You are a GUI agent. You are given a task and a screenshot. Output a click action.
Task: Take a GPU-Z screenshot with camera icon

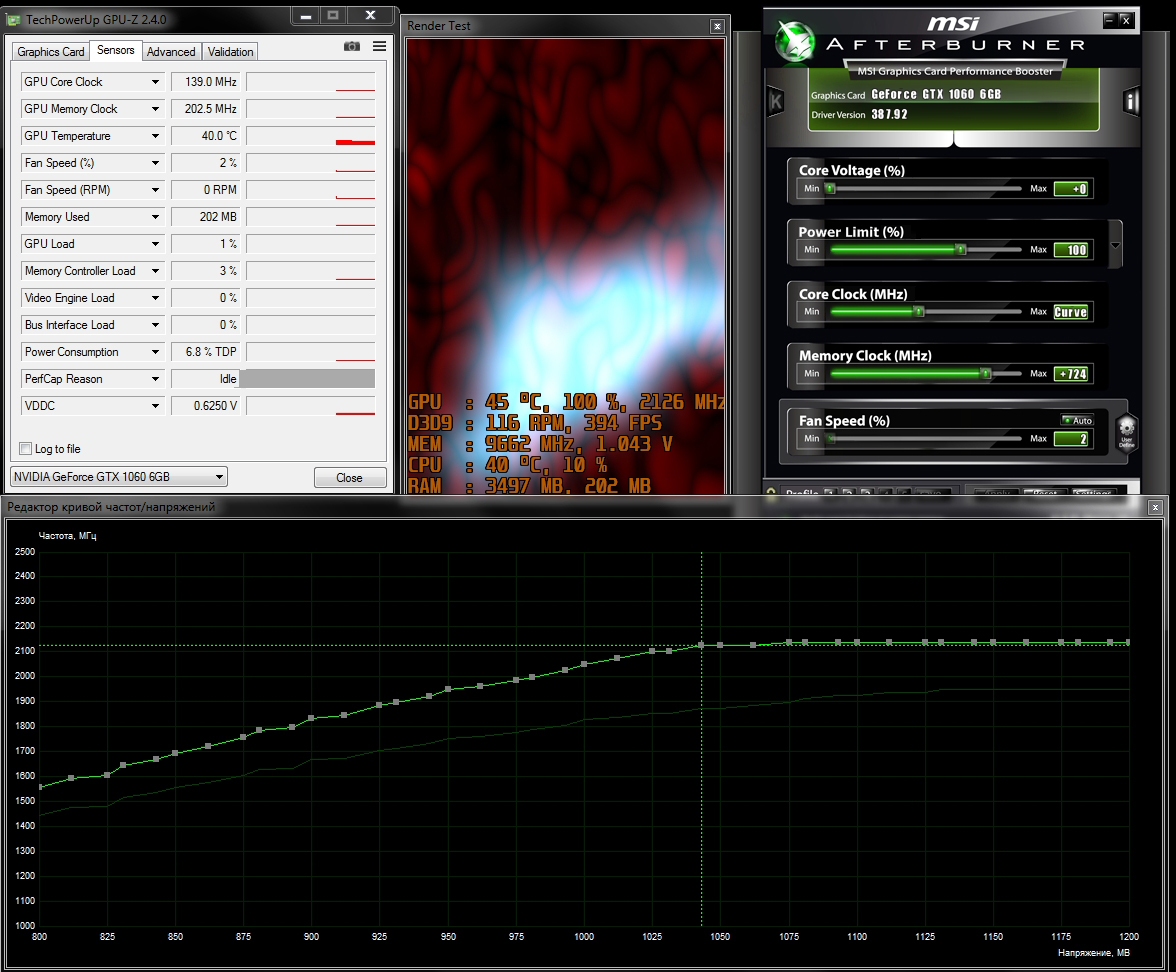352,46
